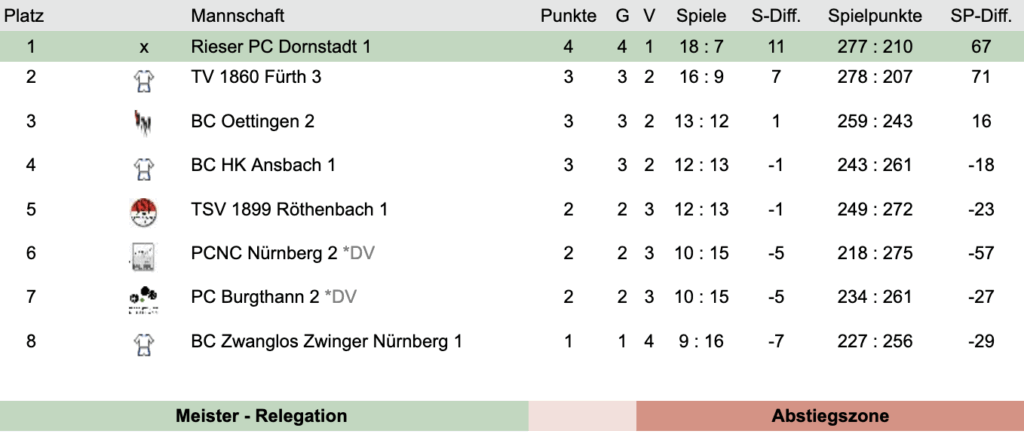Open the PCNC Nürnberg 2 team entry
The image size is (1024, 434).
coord(264,253)
